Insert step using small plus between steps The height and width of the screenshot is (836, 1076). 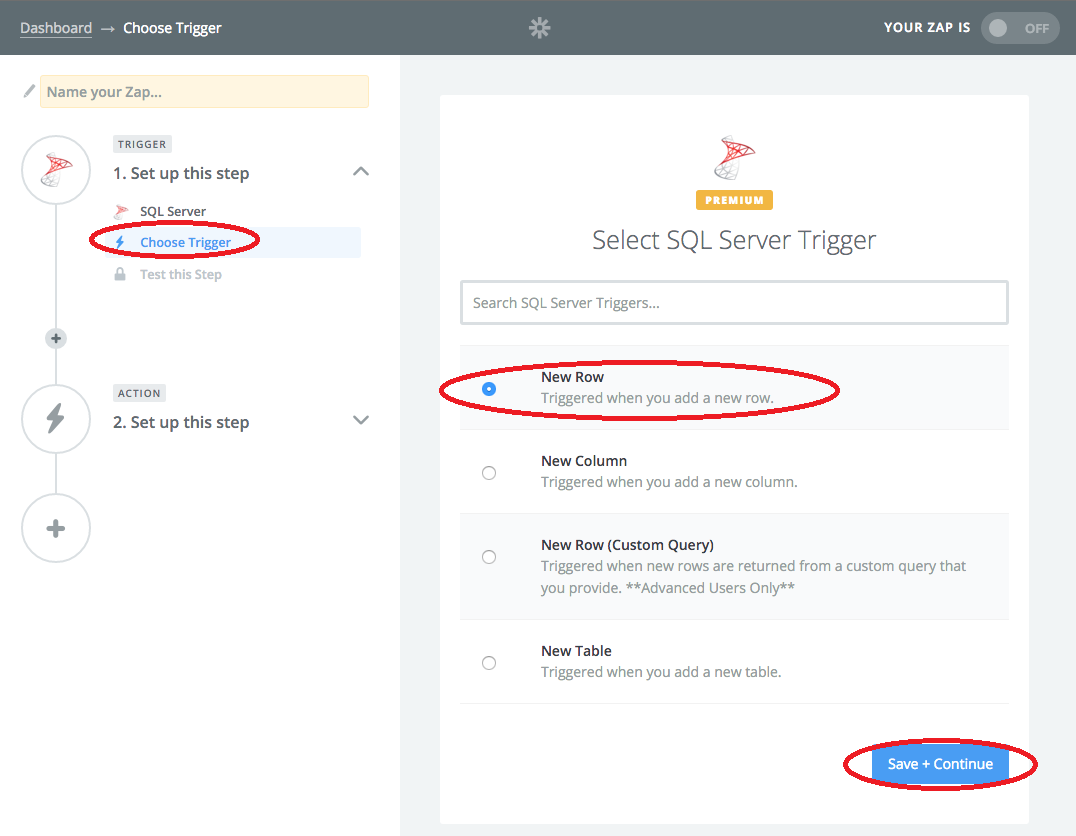[56, 339]
